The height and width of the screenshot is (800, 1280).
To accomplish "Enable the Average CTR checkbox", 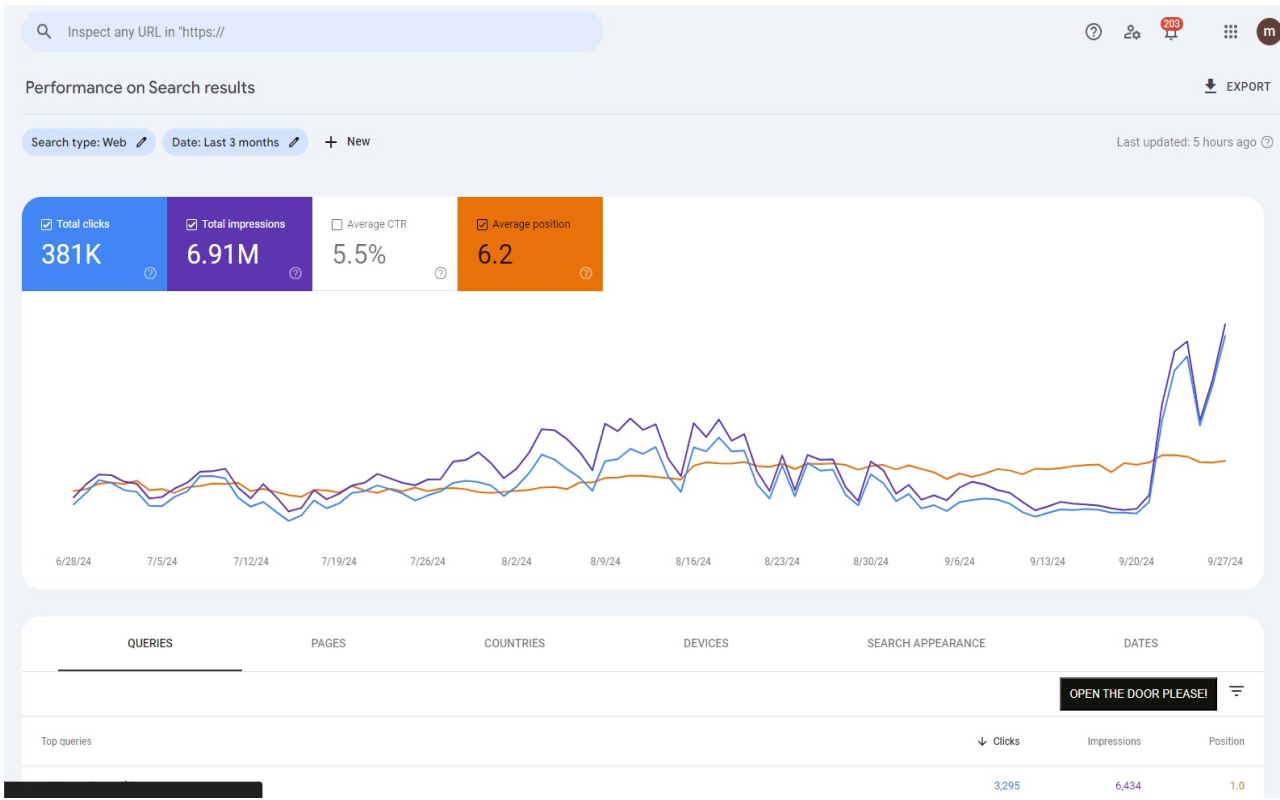I will pyautogui.click(x=337, y=225).
